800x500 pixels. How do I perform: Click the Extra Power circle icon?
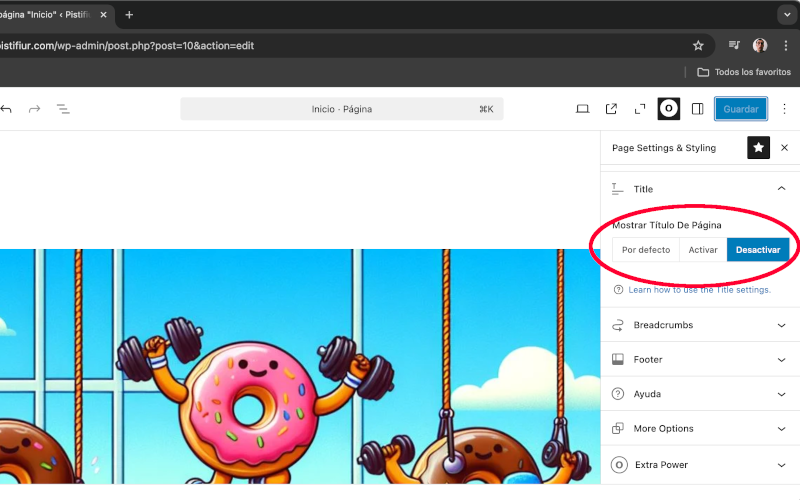[x=619, y=465]
